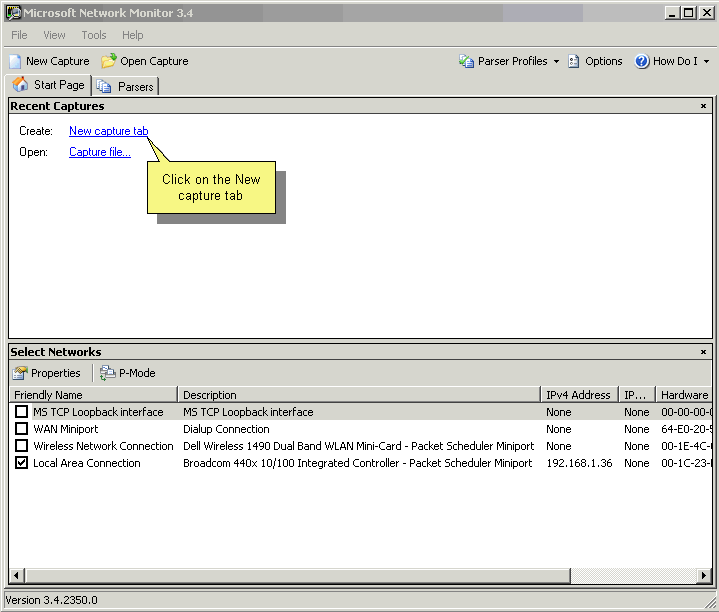Click the Properties button label
Screen dimensions: 719x612
tap(55, 373)
